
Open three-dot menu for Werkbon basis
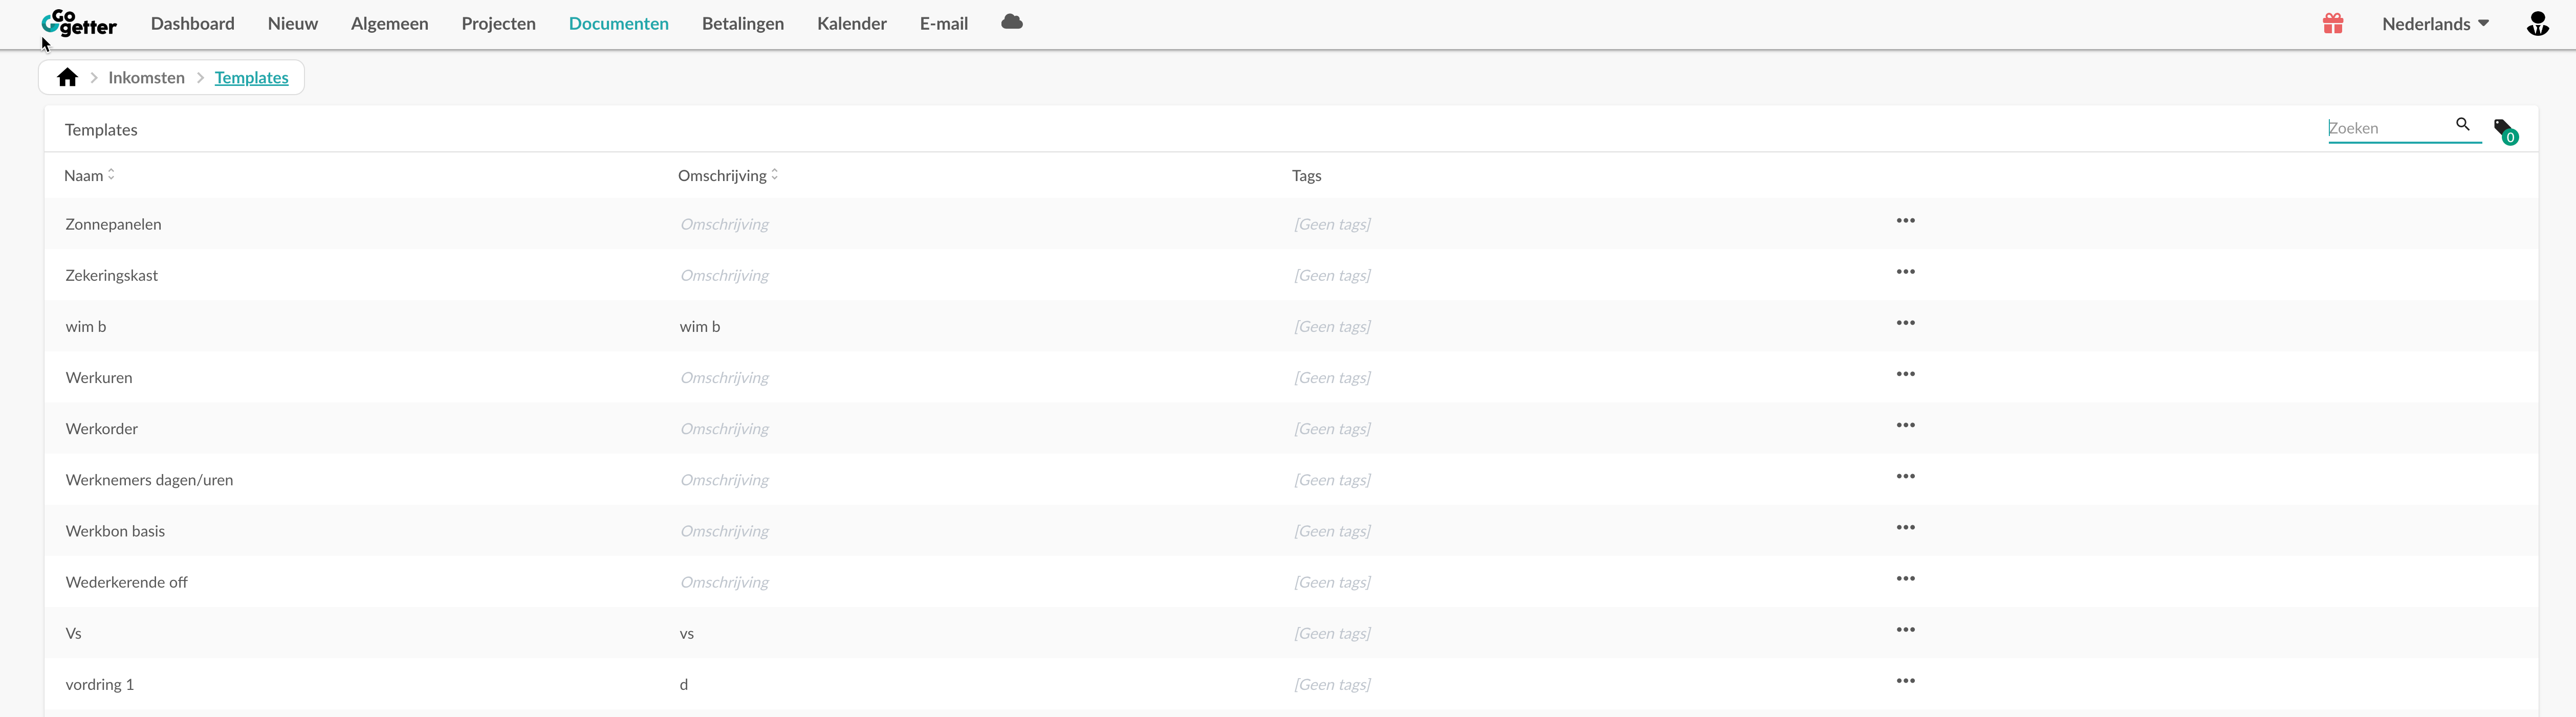click(1905, 528)
